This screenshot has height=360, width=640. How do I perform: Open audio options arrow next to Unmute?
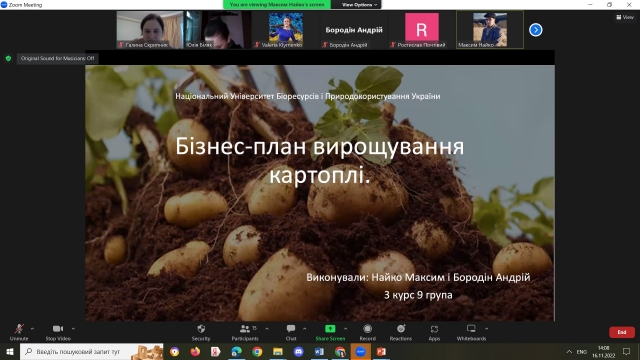coord(32,329)
